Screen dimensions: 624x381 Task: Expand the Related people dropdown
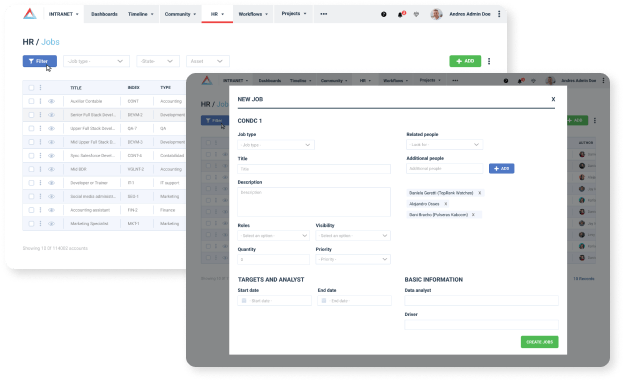coord(445,145)
